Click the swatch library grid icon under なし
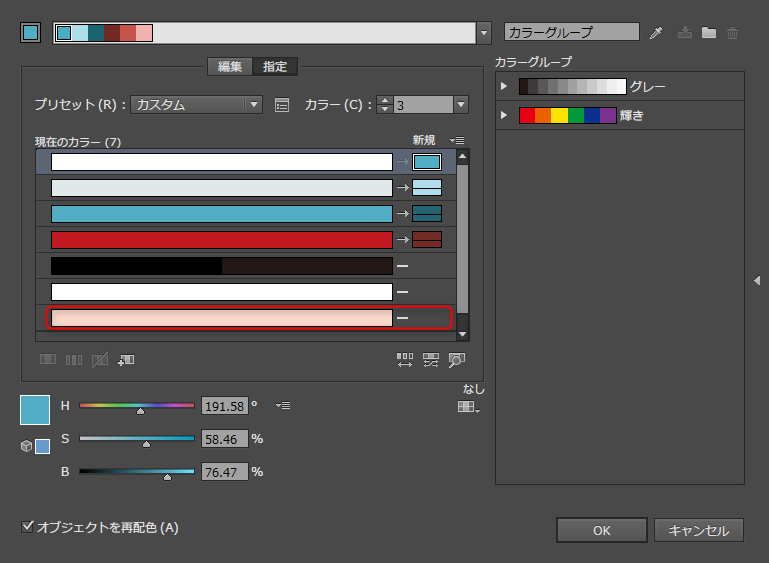The width and height of the screenshot is (769, 563). tap(468, 407)
